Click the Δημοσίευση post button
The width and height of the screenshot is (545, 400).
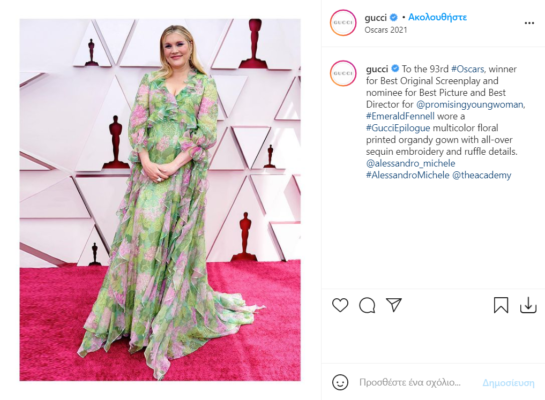509,383
